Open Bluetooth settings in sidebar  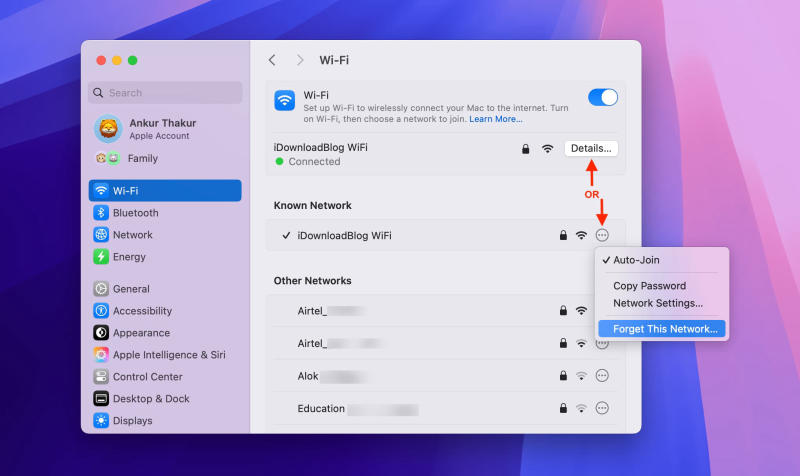coord(135,213)
